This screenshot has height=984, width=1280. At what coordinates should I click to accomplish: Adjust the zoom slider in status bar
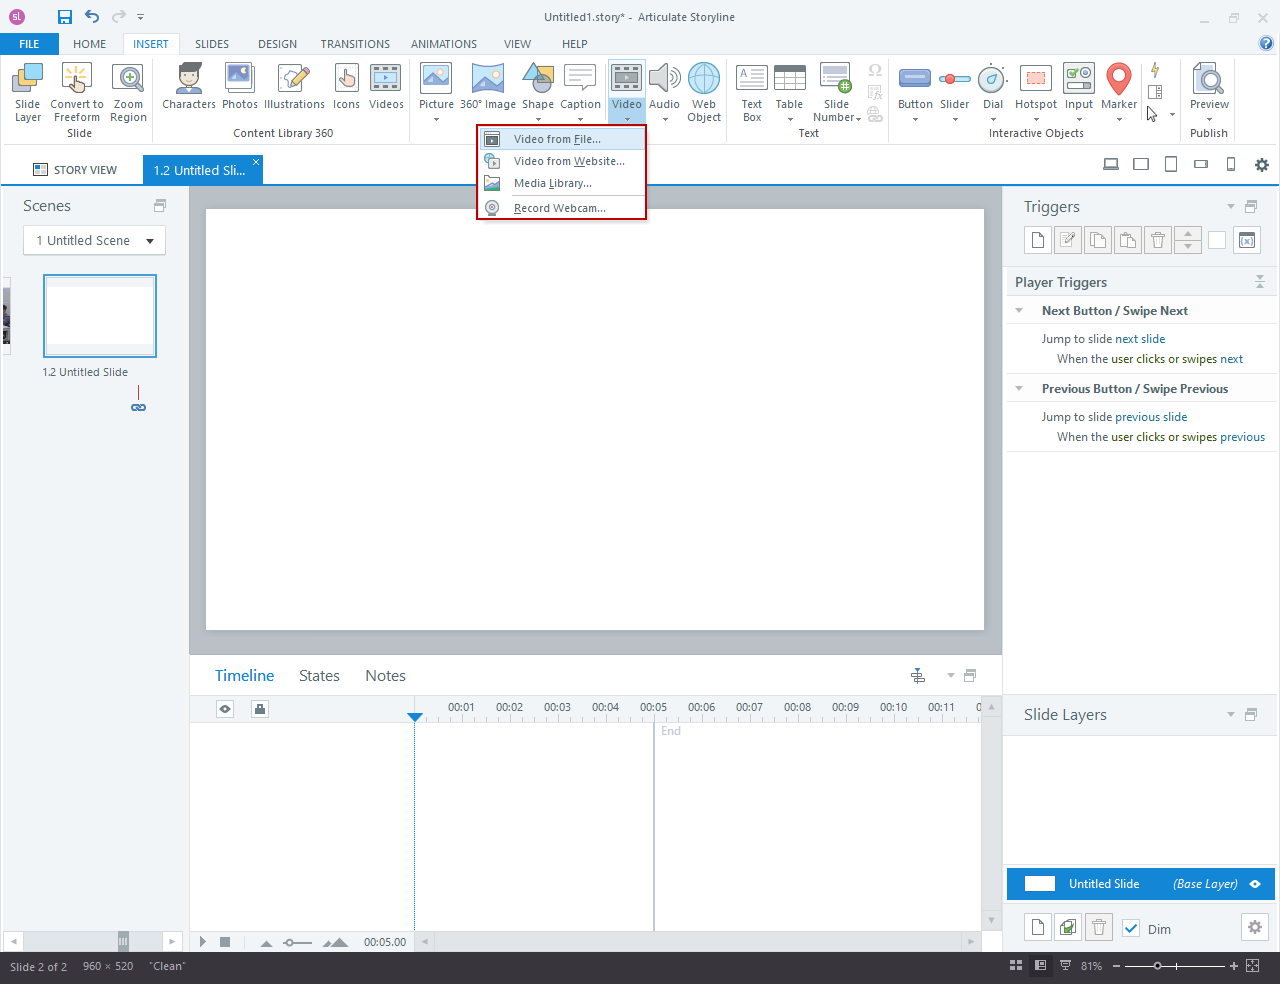(1158, 966)
